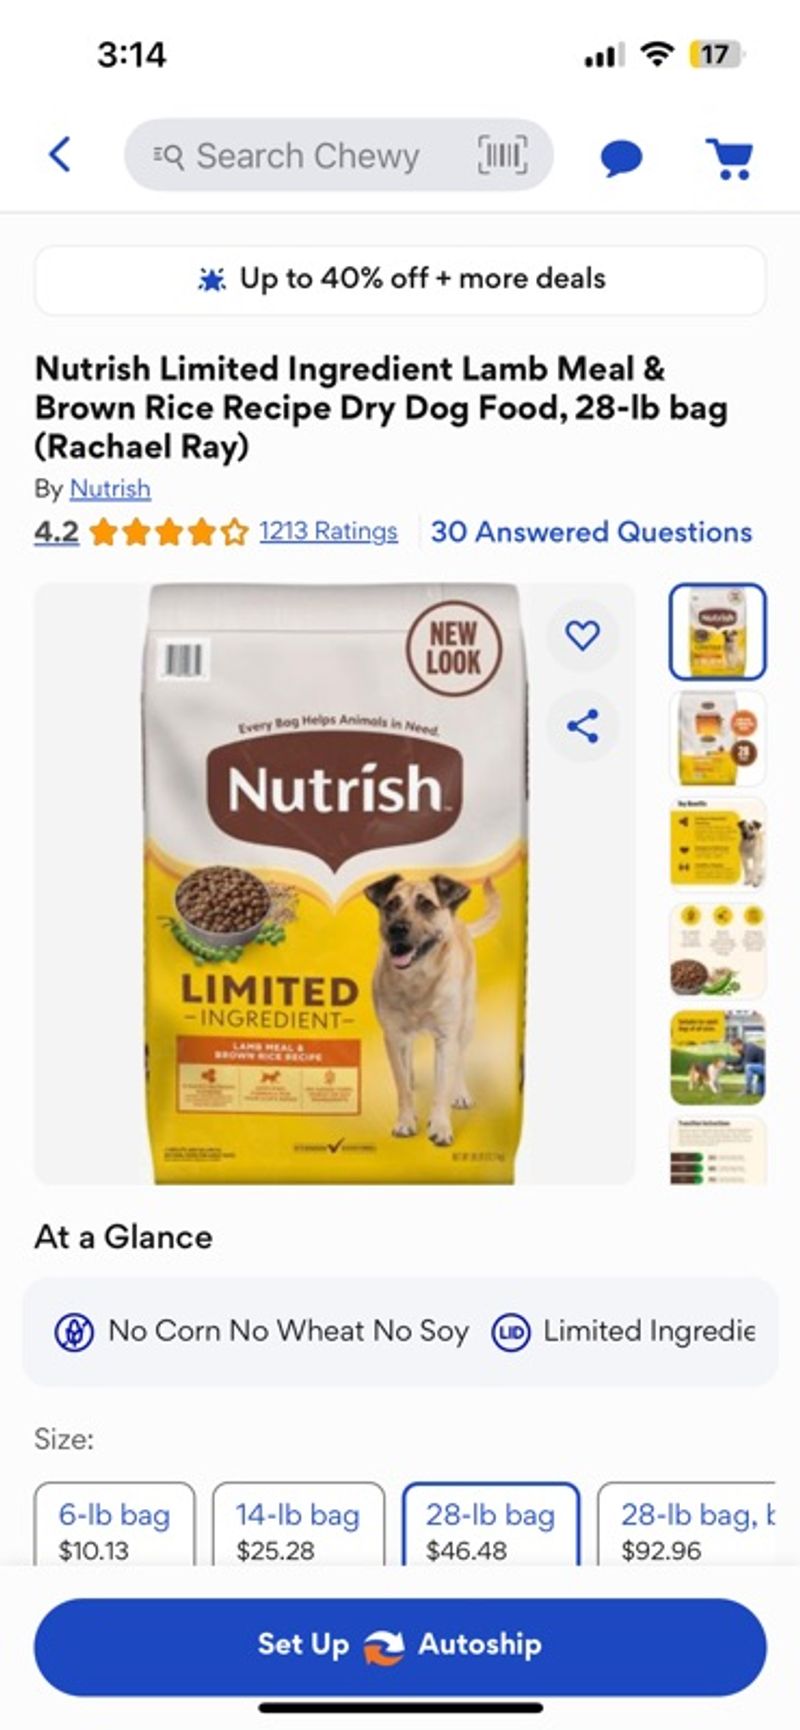
Task: Tap the Limited Ingredient LID icon
Action: 510,1332
